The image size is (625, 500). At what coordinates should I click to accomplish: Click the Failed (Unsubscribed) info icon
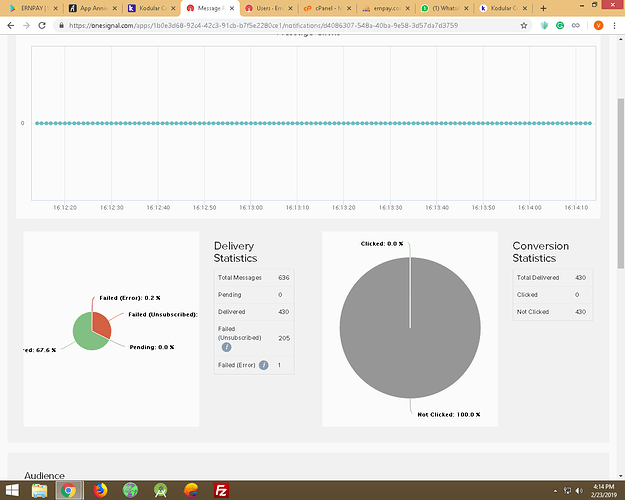226,347
